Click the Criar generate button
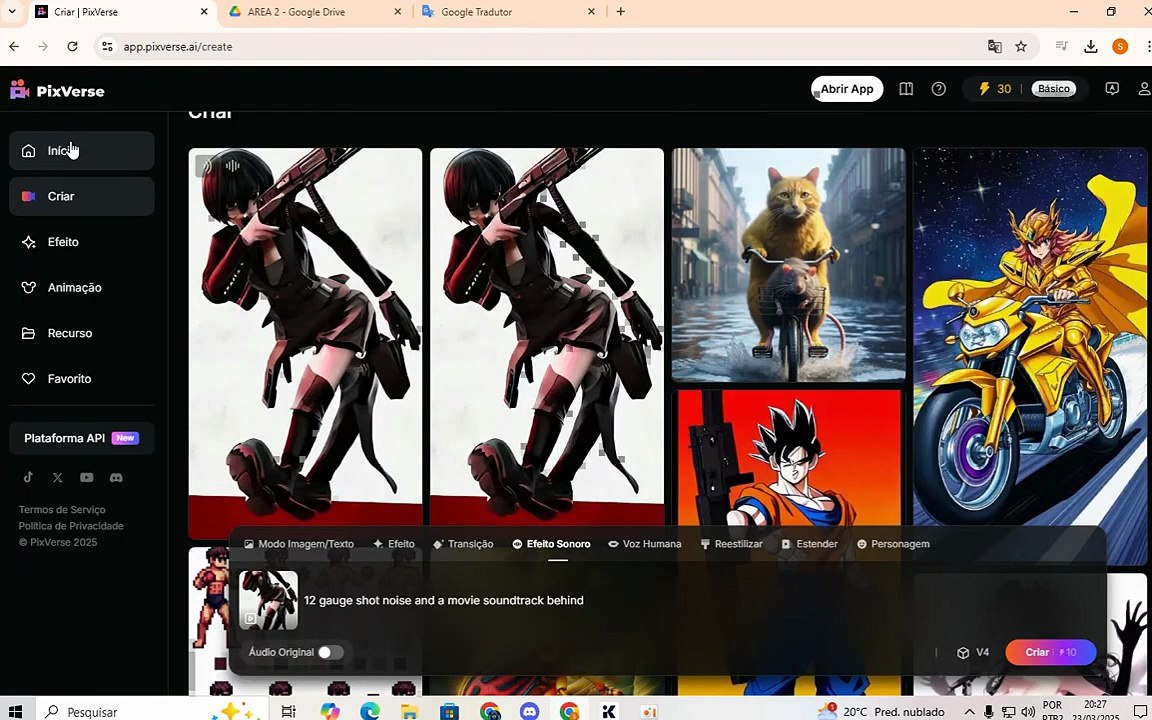1152x720 pixels. pyautogui.click(x=1051, y=652)
